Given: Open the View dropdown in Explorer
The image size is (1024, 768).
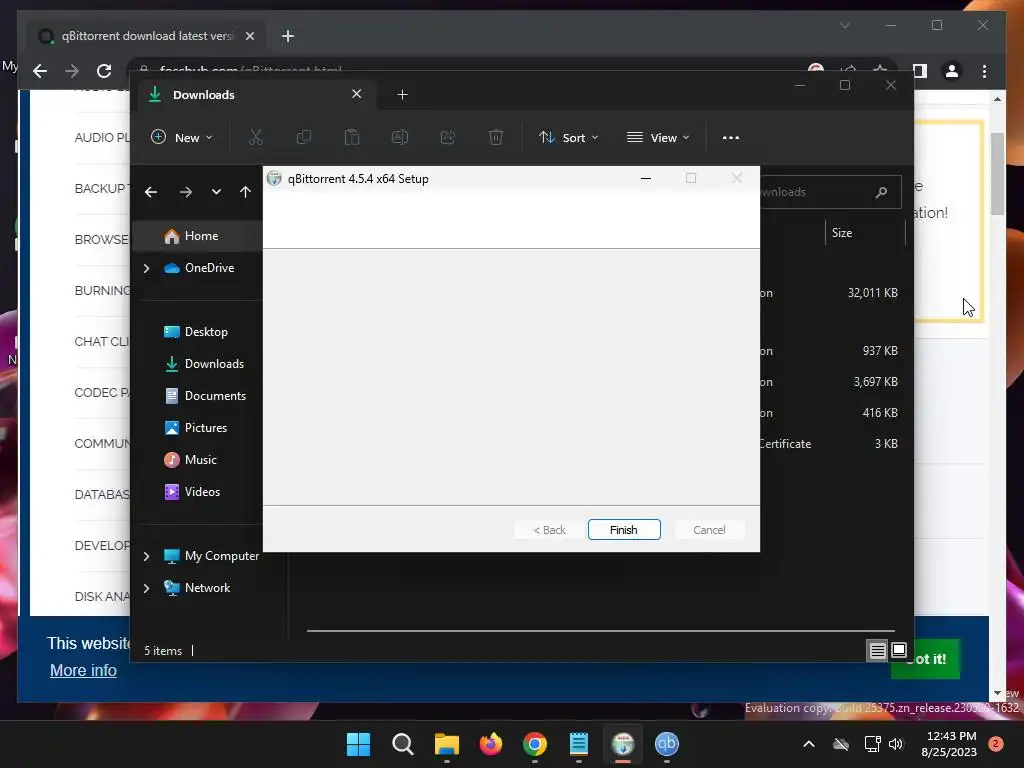Looking at the screenshot, I should point(658,137).
